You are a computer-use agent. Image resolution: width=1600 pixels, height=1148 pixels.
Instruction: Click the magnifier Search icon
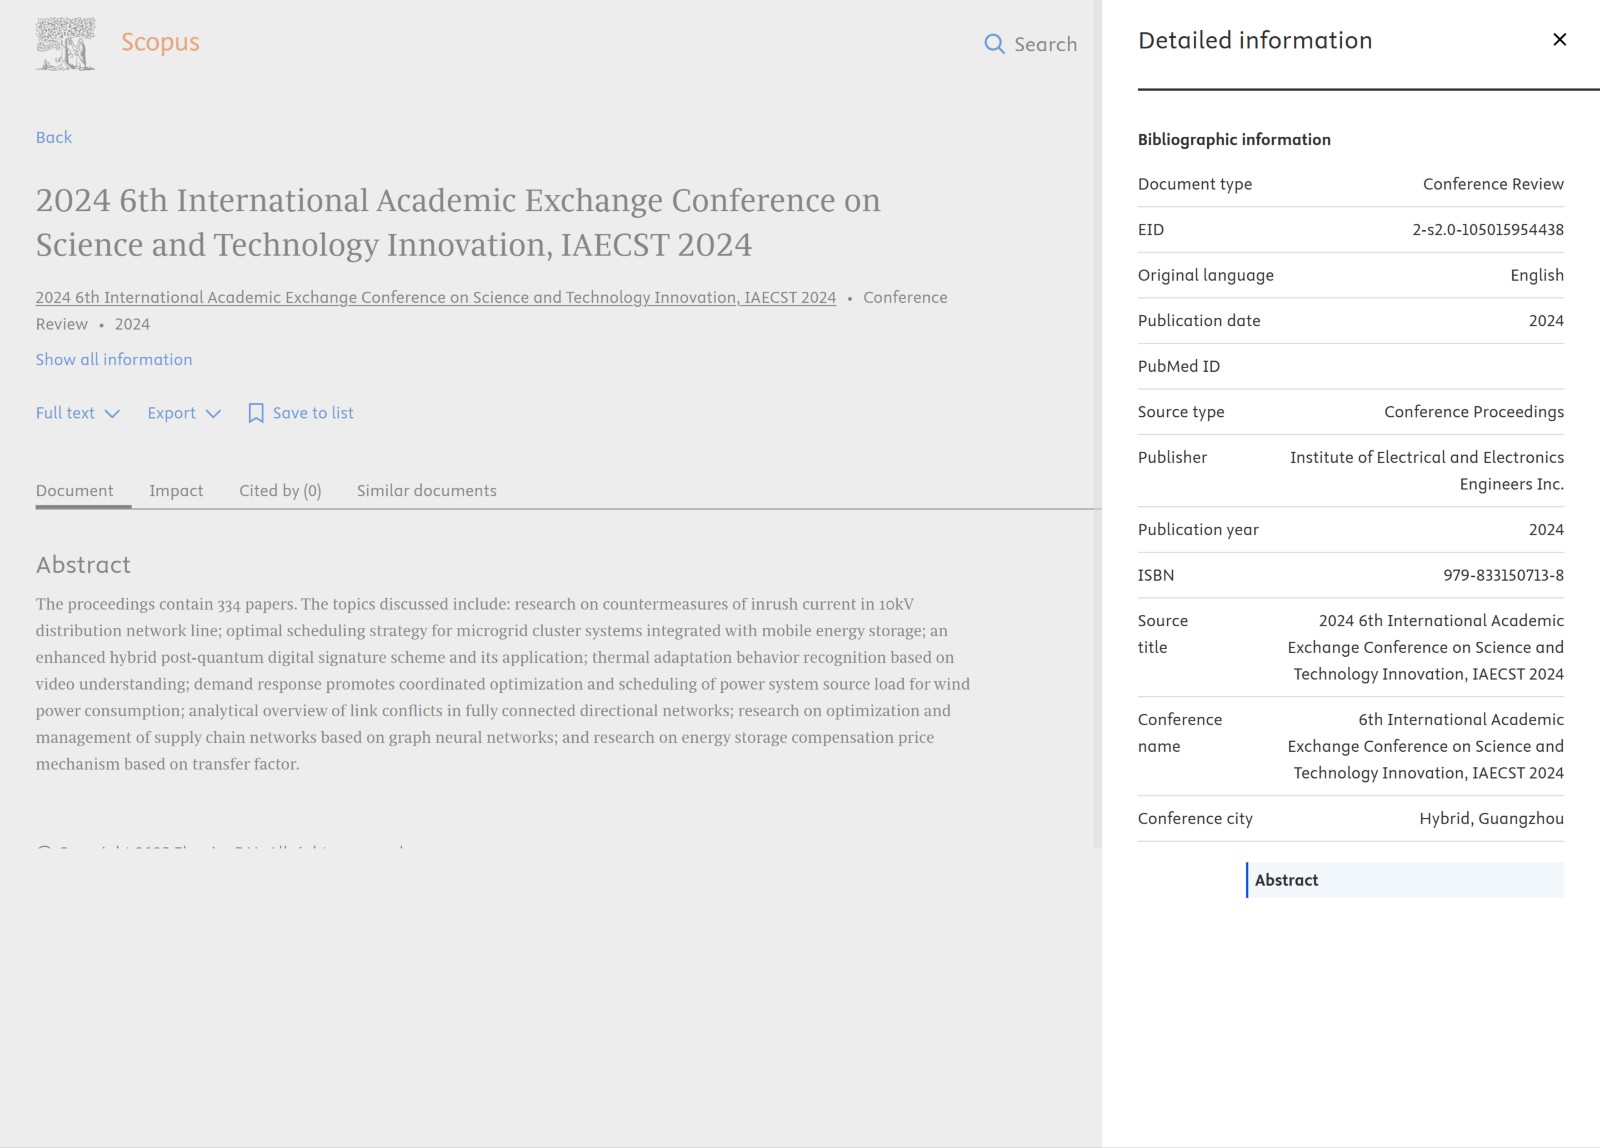pos(994,44)
